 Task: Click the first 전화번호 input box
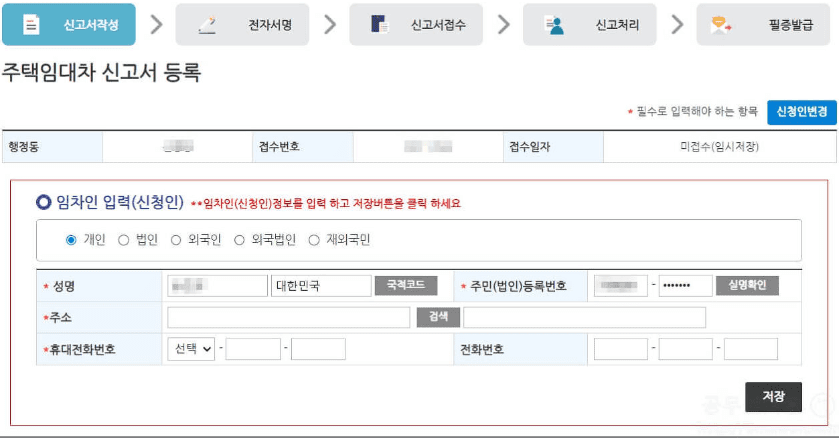[621, 349]
